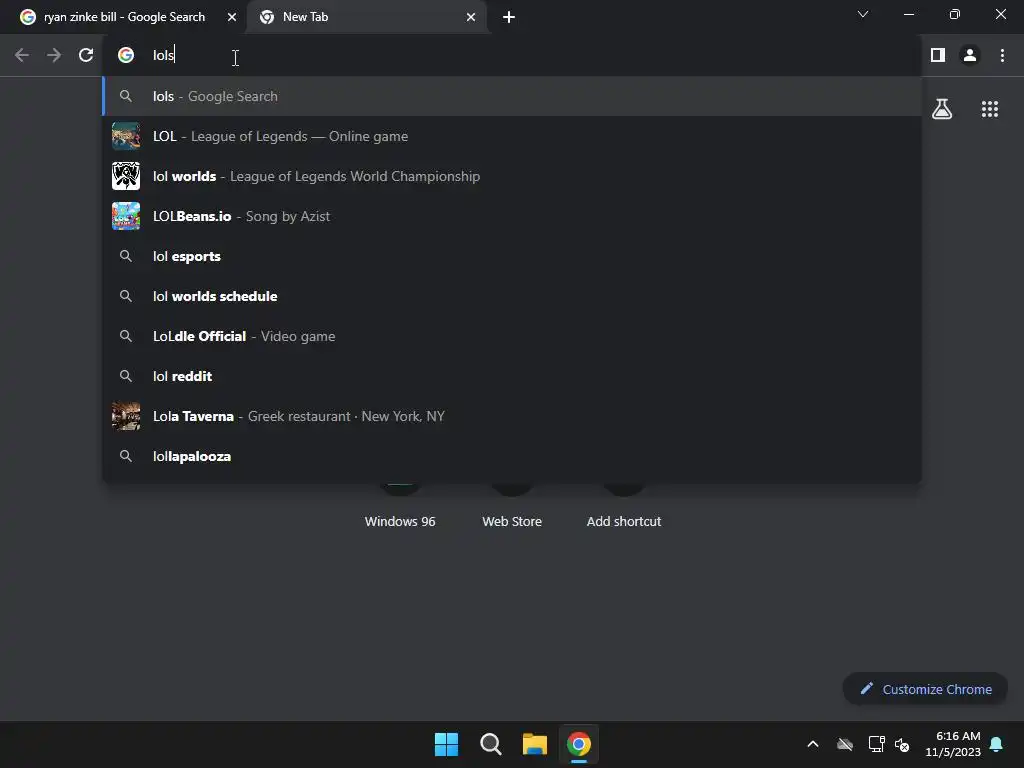The image size is (1024, 768).
Task: Close the New Tab tab
Action: click(471, 17)
